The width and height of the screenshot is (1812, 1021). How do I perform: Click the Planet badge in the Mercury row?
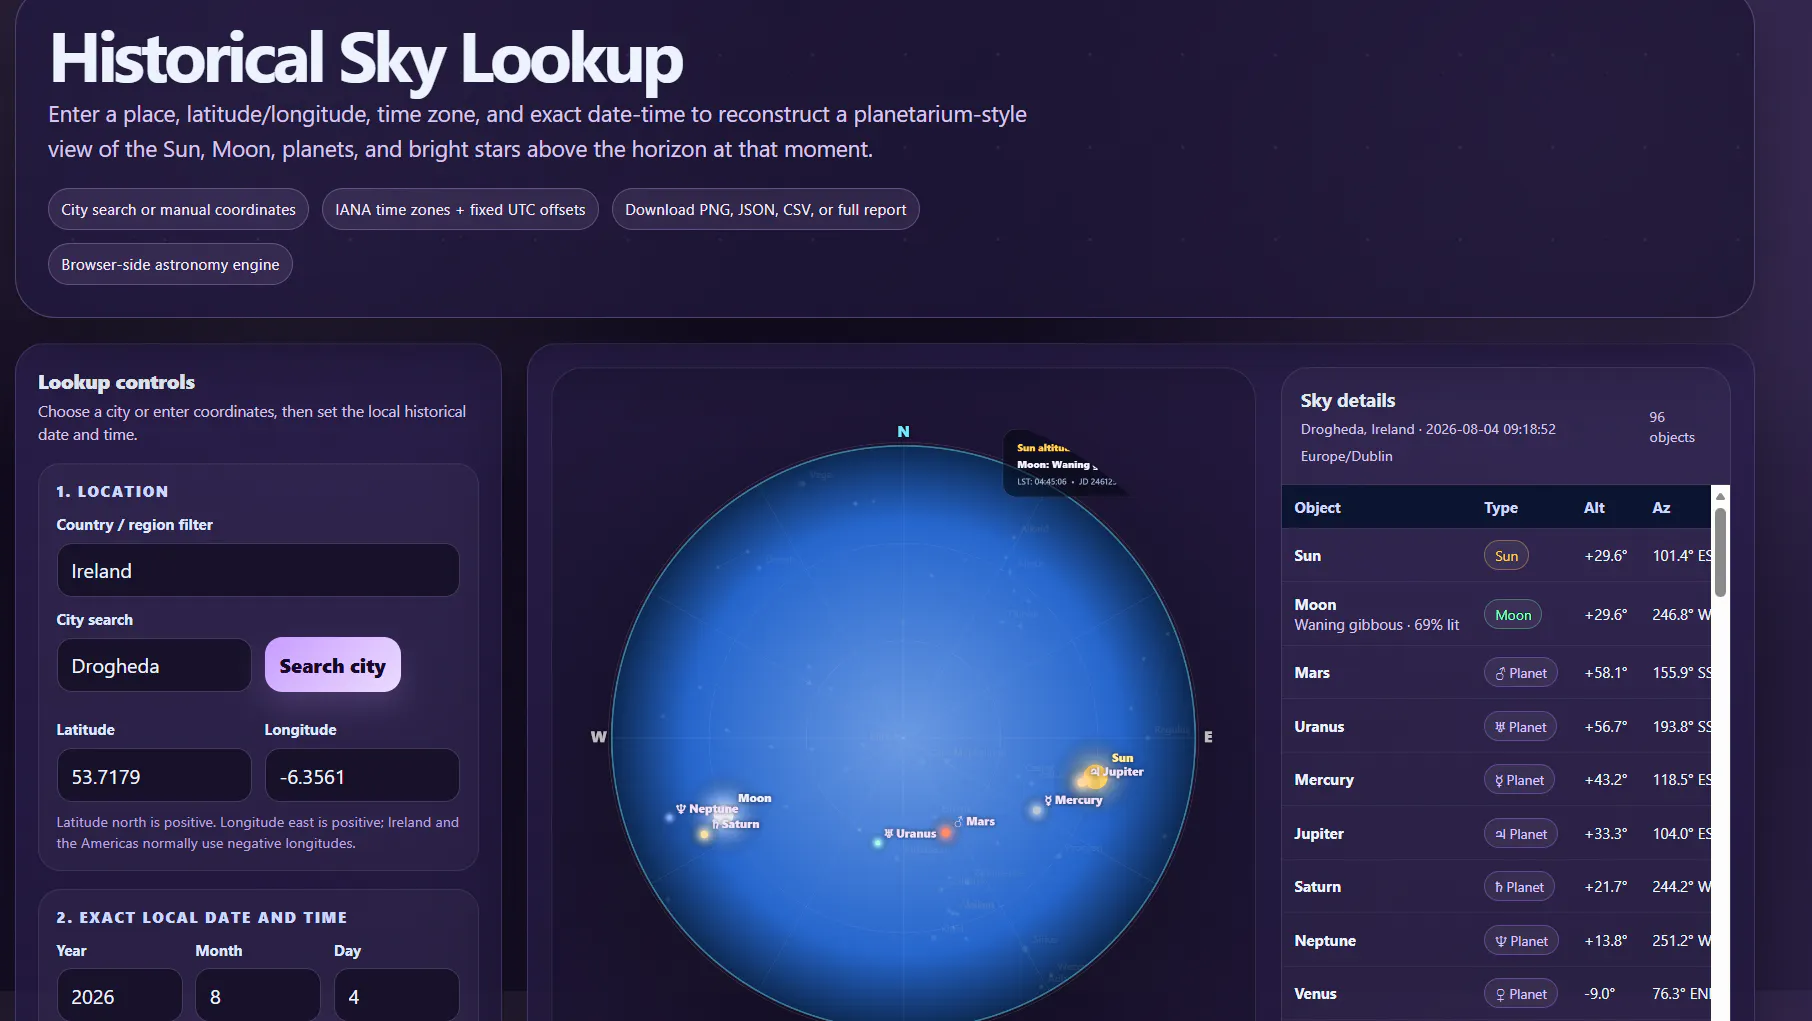(1519, 780)
